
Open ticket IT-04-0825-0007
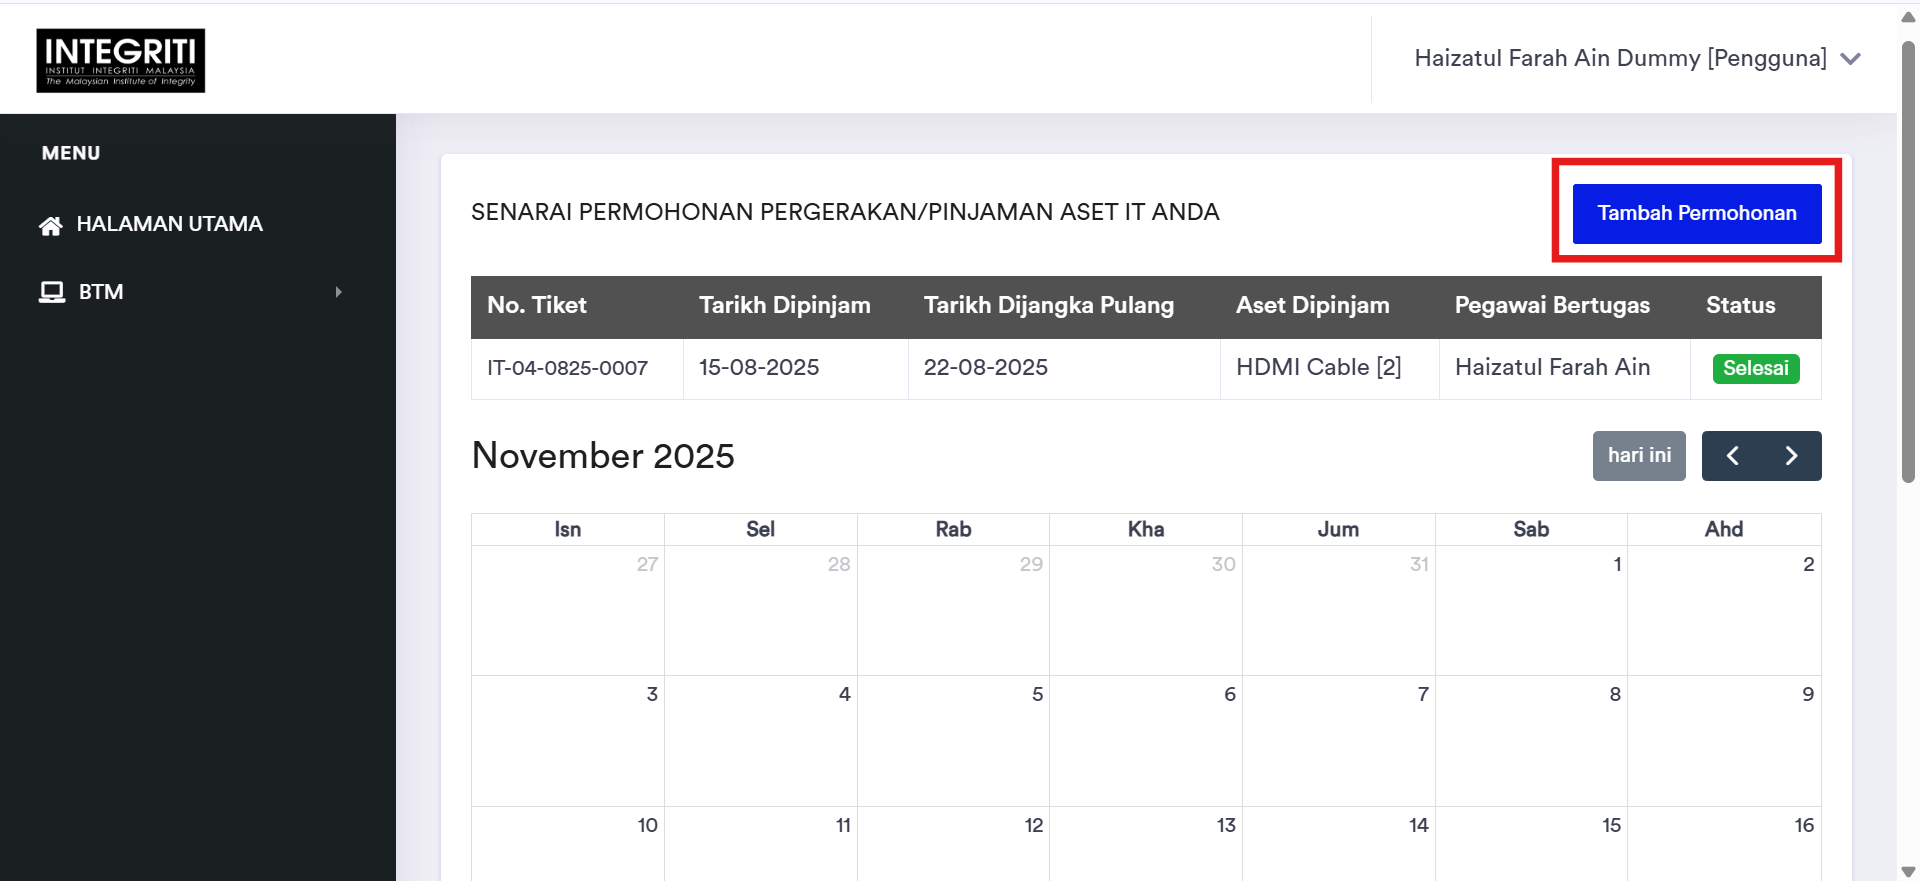click(x=567, y=368)
